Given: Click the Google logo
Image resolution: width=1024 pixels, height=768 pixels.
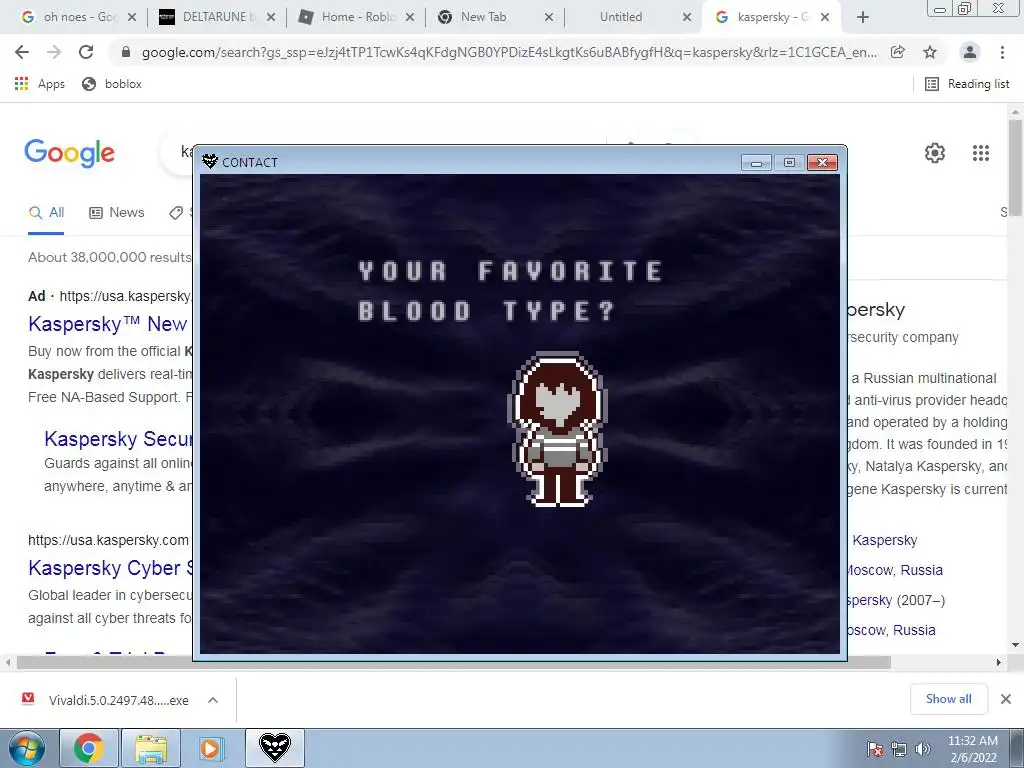Looking at the screenshot, I should 69,153.
